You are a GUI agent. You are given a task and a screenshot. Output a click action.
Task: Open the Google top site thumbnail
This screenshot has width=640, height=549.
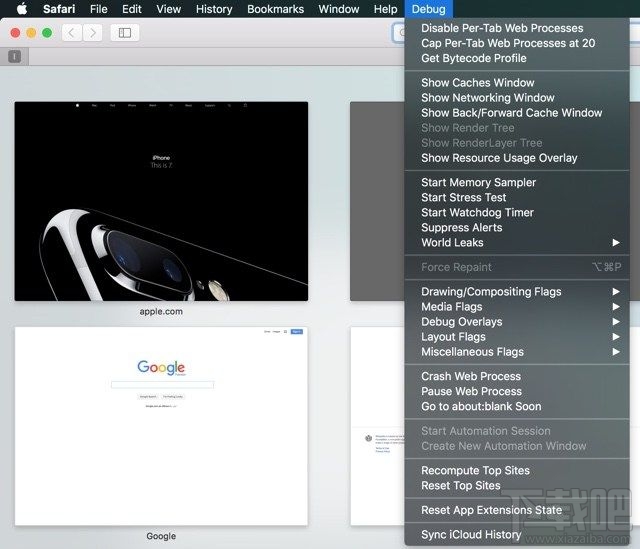point(161,425)
